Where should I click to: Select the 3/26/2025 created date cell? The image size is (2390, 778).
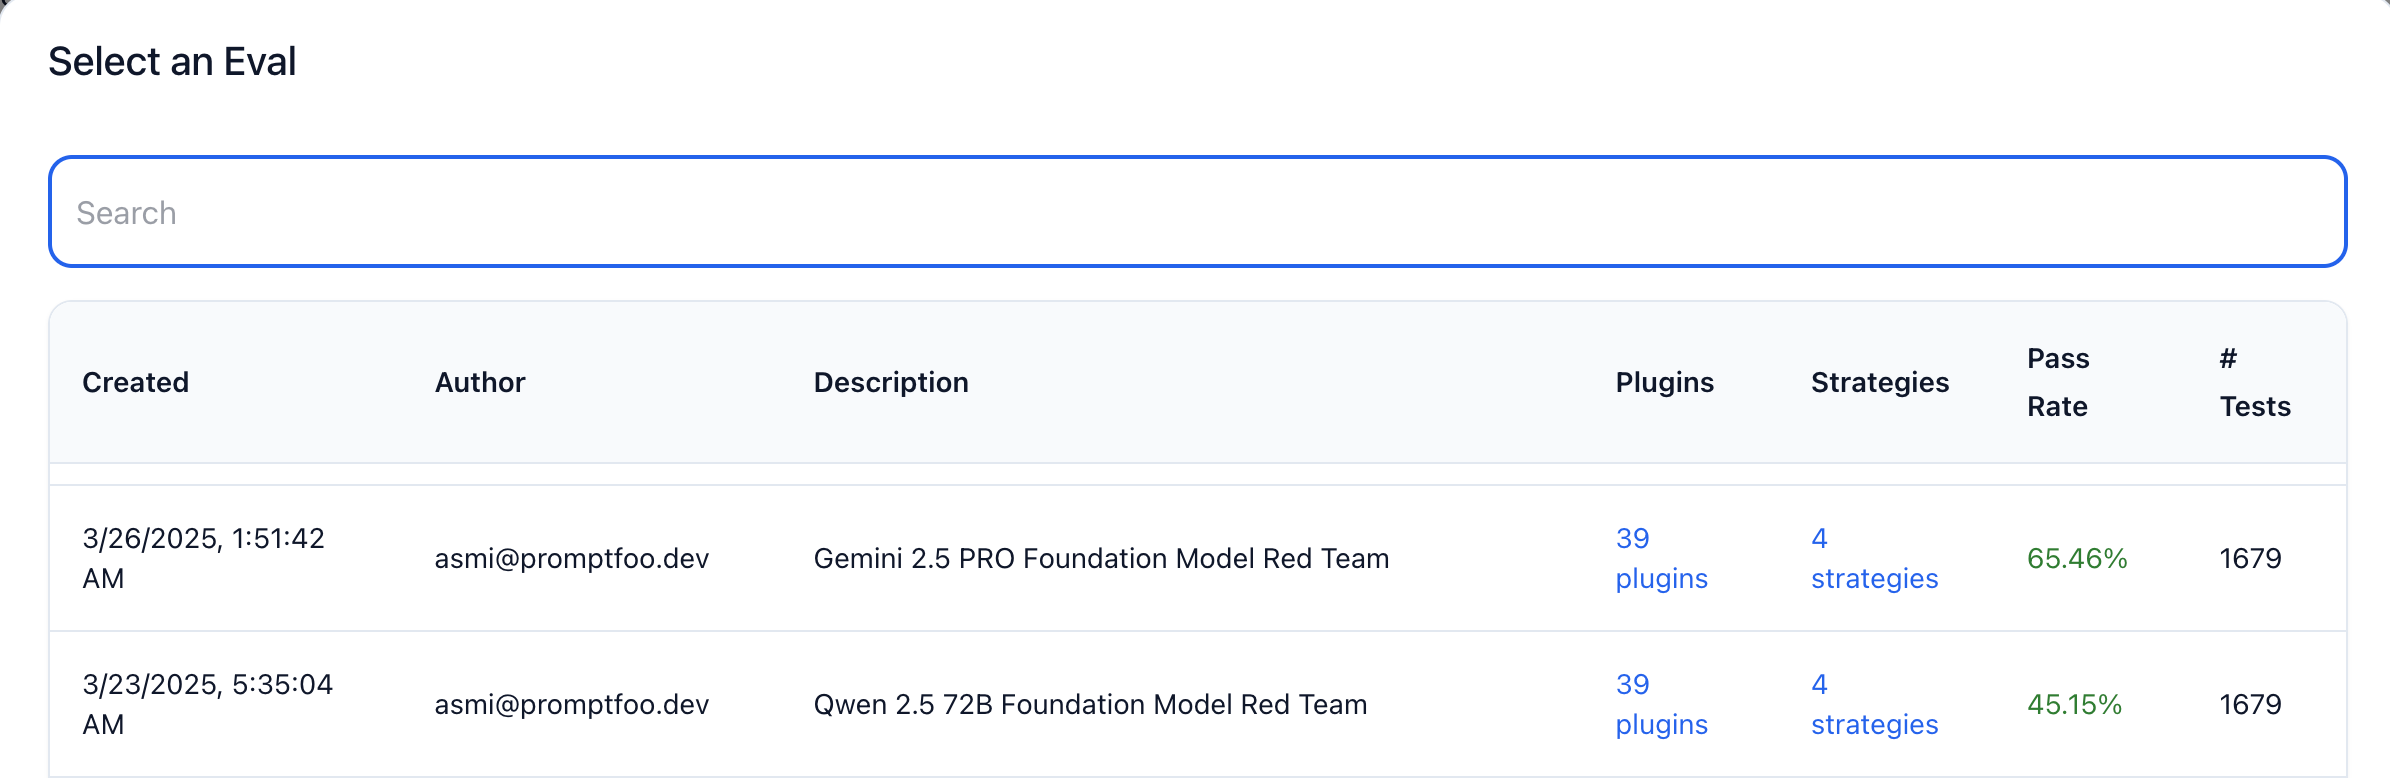pos(203,558)
